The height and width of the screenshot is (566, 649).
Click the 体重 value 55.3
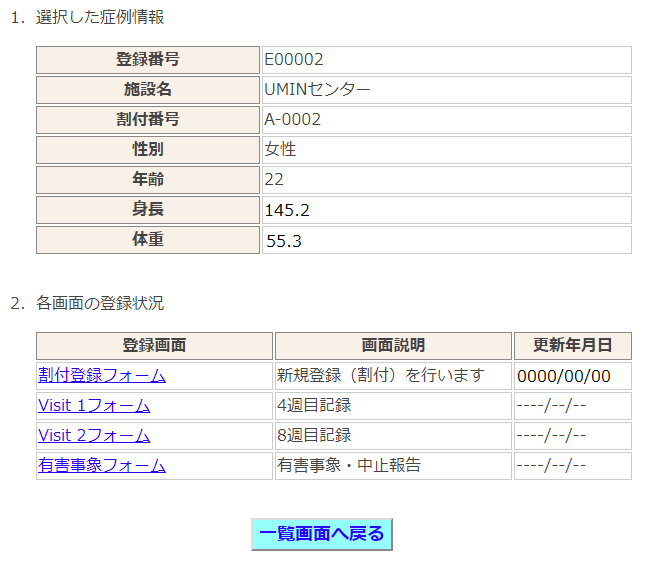point(285,241)
